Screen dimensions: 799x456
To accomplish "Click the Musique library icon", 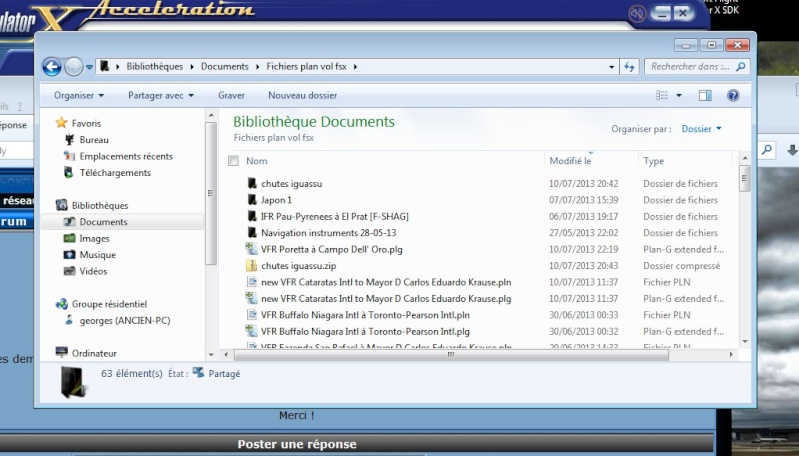I will click(x=69, y=254).
